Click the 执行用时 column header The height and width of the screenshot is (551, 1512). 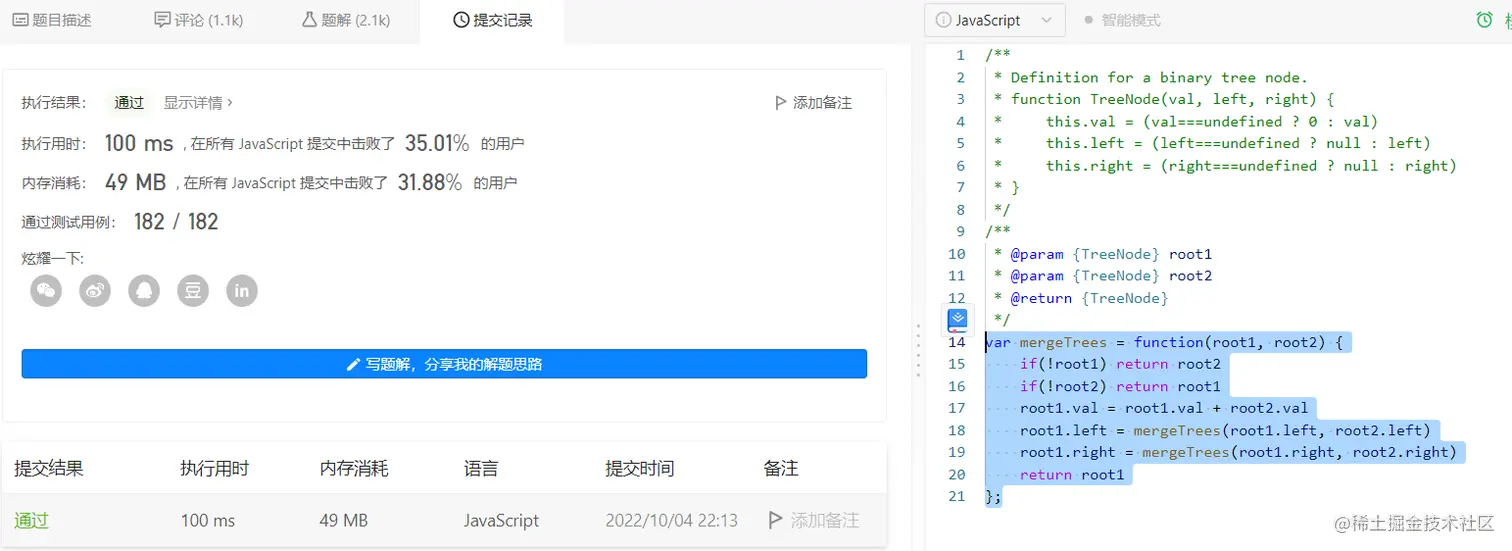(214, 468)
